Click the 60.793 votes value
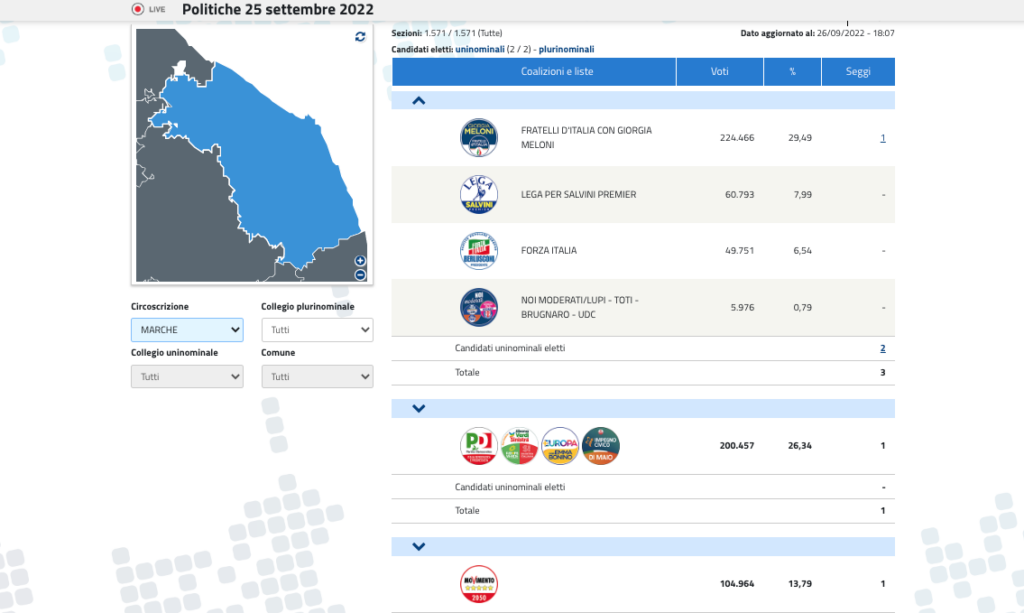The width and height of the screenshot is (1024, 613). tap(739, 195)
